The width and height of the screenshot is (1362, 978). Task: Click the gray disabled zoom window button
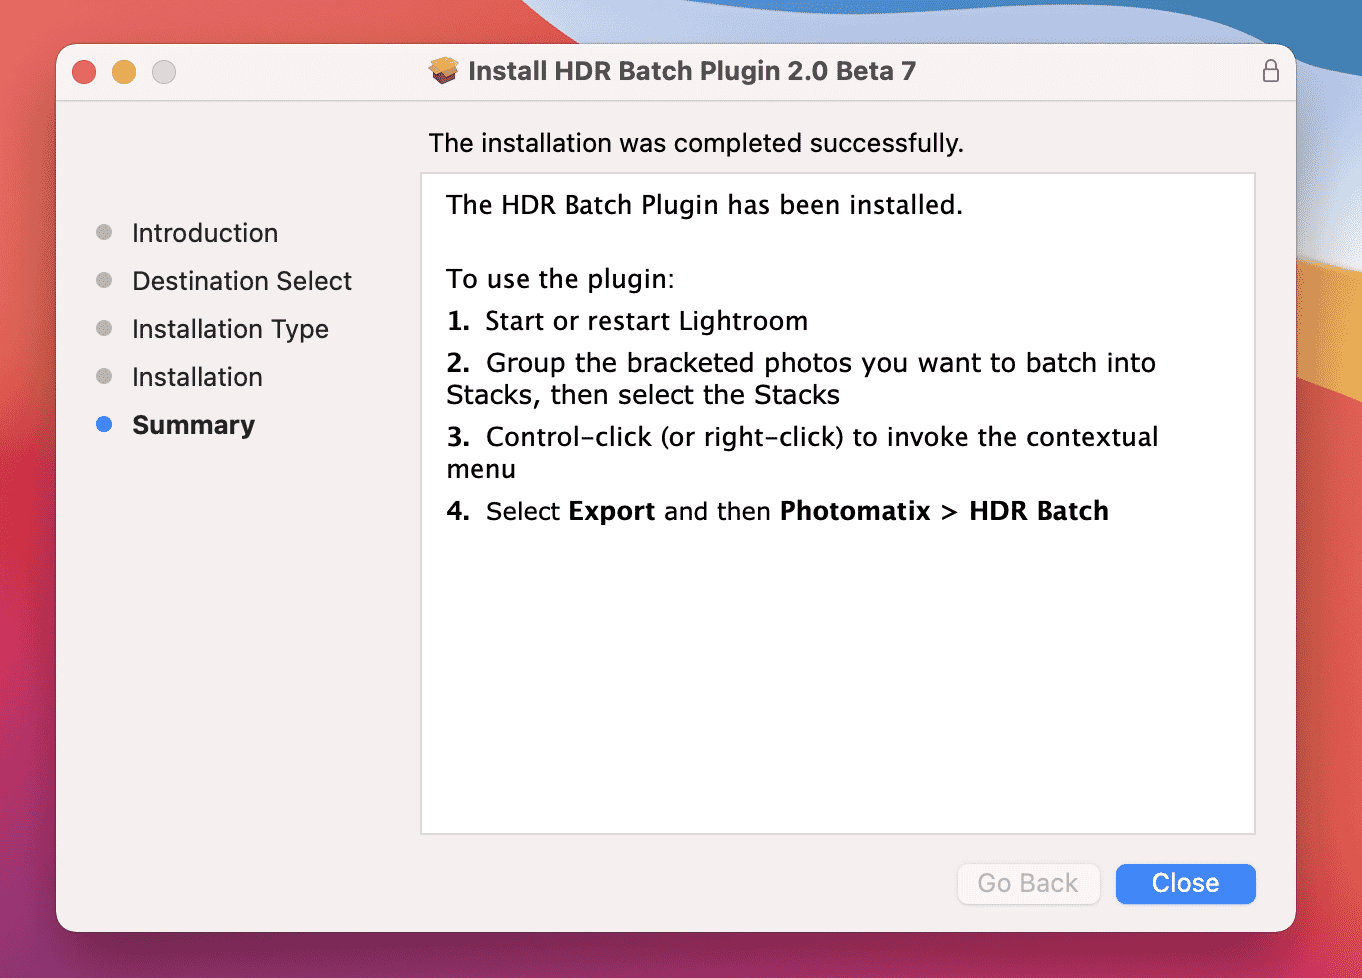click(x=164, y=72)
